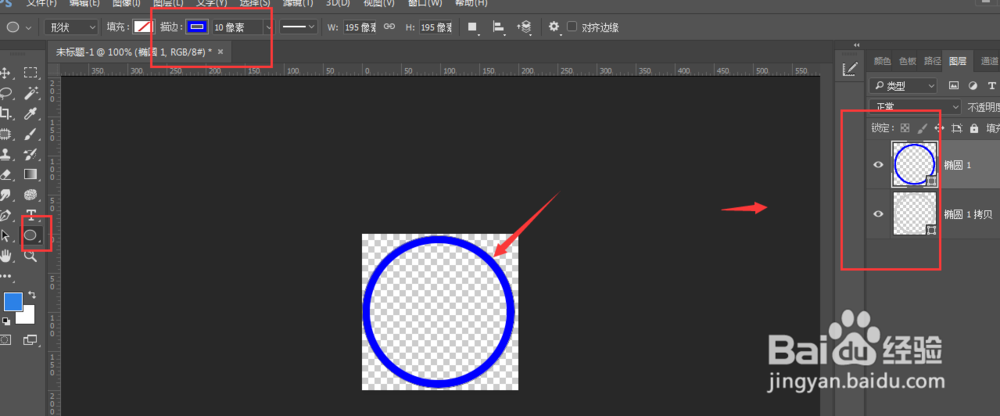Screen dimensions: 1000x416
Task: Click the link width and height icon
Action: [x=389, y=27]
